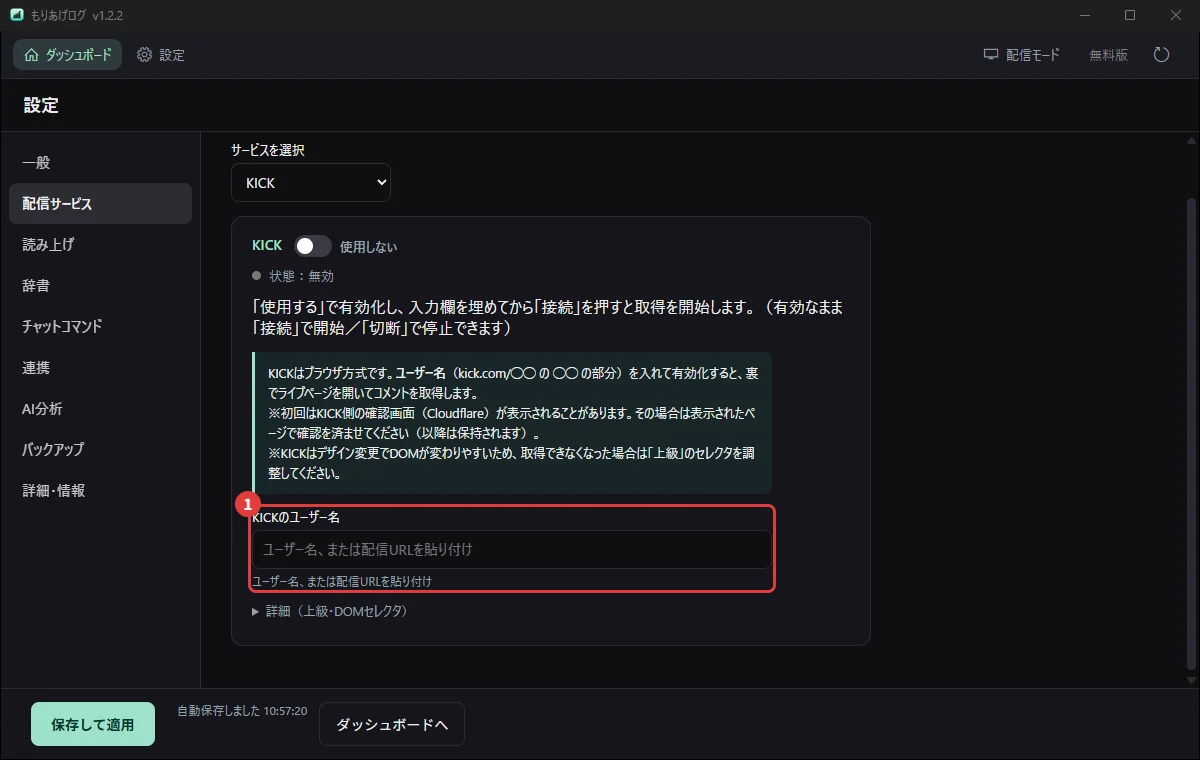Viewport: 1200px width, 760px height.
Task: Open 辞書 settings section
Action: click(x=100, y=285)
